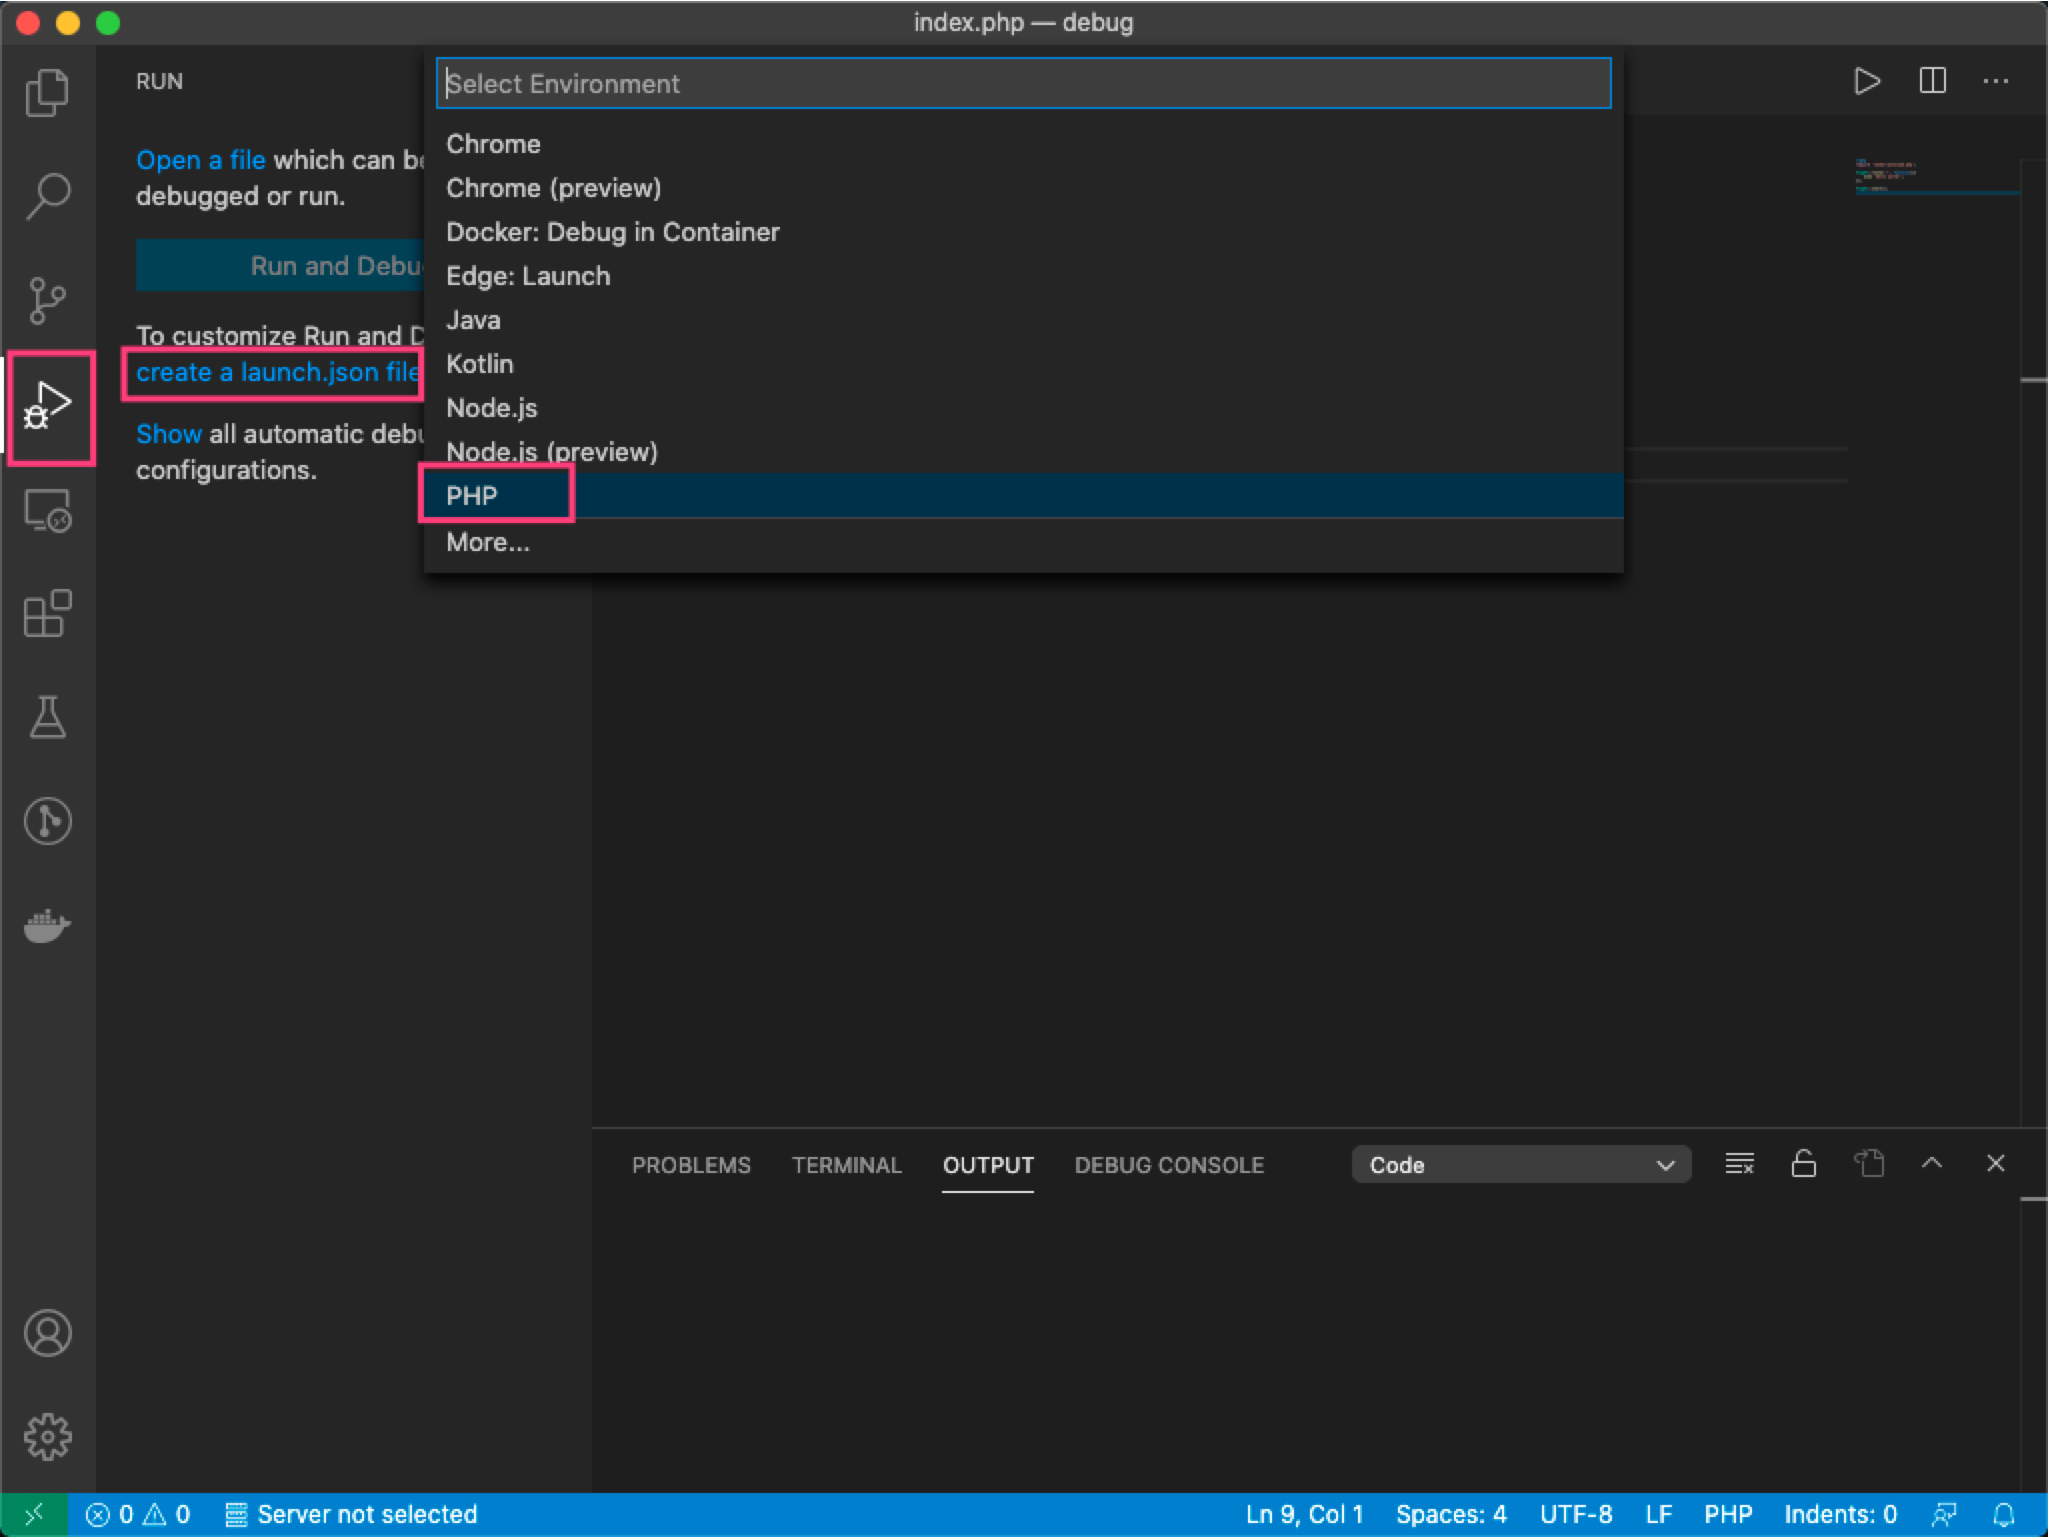This screenshot has height=1537, width=2048.
Task: Select Chrome environment
Action: tap(1023, 144)
